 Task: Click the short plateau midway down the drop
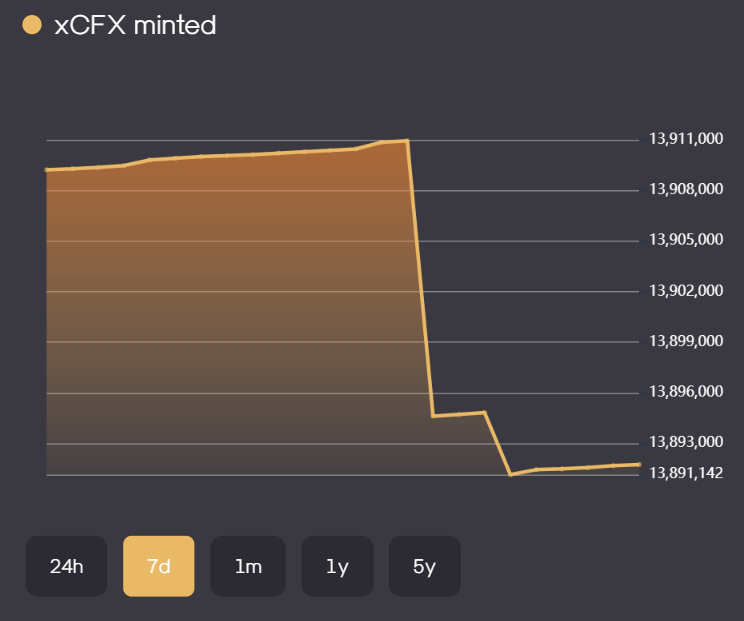459,414
